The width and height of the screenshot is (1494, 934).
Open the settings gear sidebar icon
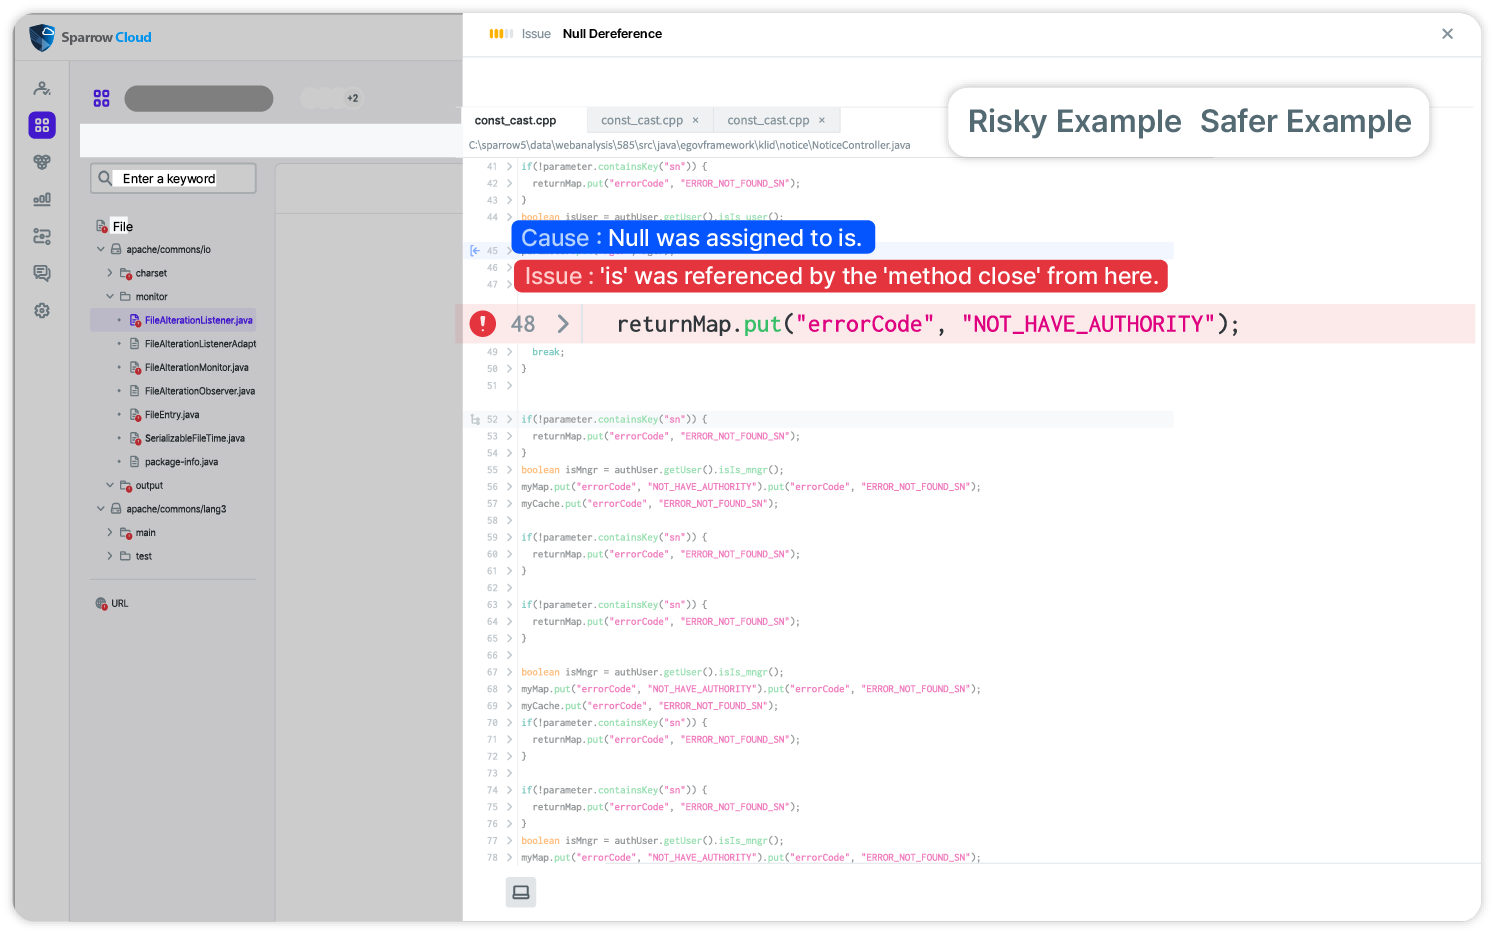point(42,311)
